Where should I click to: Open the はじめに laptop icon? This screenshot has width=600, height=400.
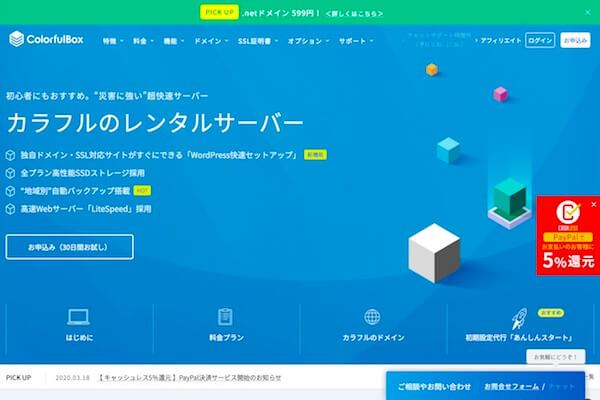point(78,317)
